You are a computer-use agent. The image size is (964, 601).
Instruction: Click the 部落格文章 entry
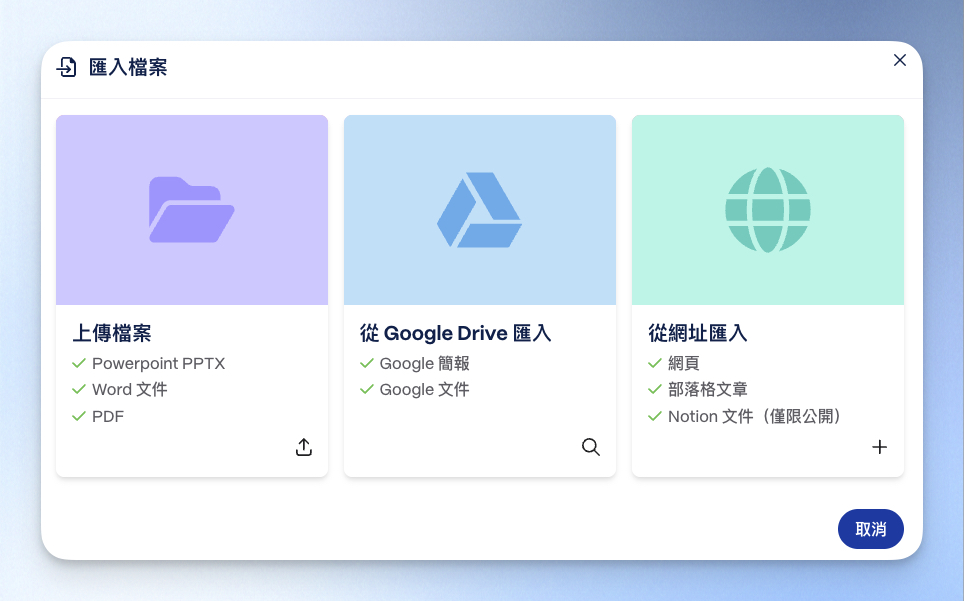(708, 390)
